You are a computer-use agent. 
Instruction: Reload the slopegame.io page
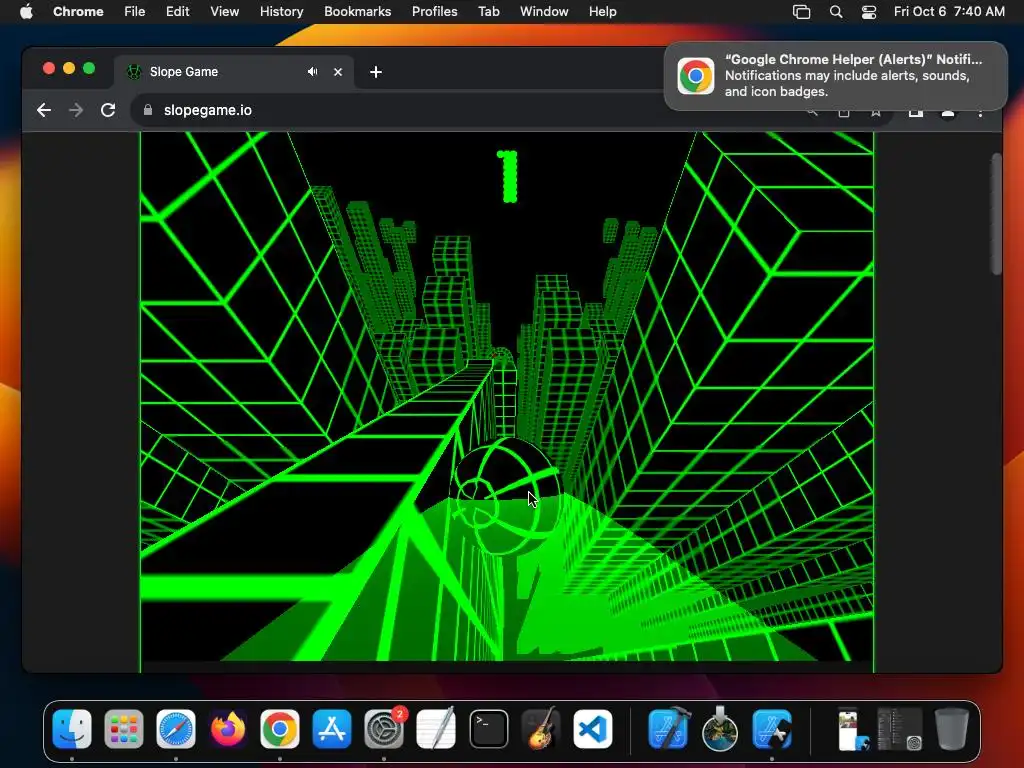pyautogui.click(x=108, y=110)
